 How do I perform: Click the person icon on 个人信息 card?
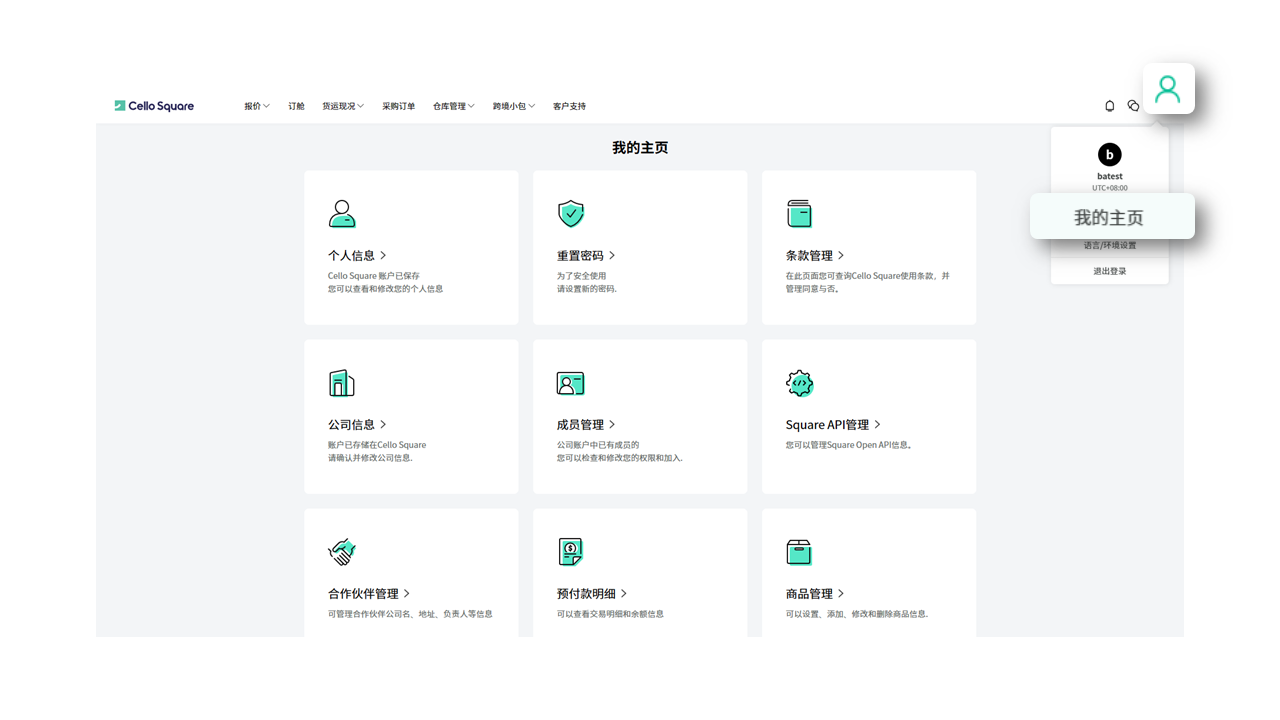pyautogui.click(x=341, y=213)
